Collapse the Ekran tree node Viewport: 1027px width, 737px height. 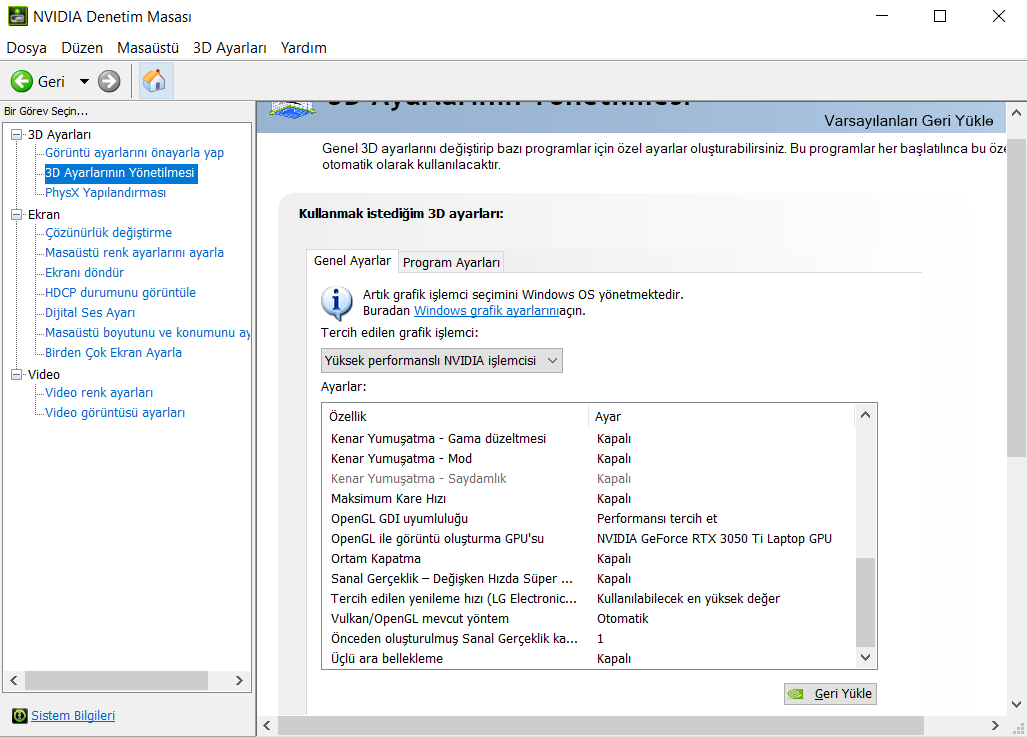pos(16,214)
